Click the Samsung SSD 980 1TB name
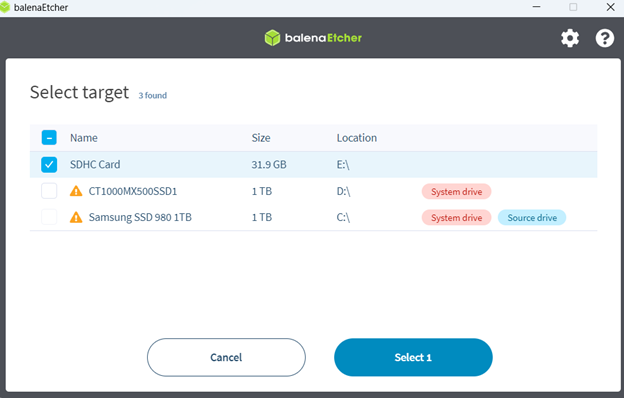 (x=140, y=217)
